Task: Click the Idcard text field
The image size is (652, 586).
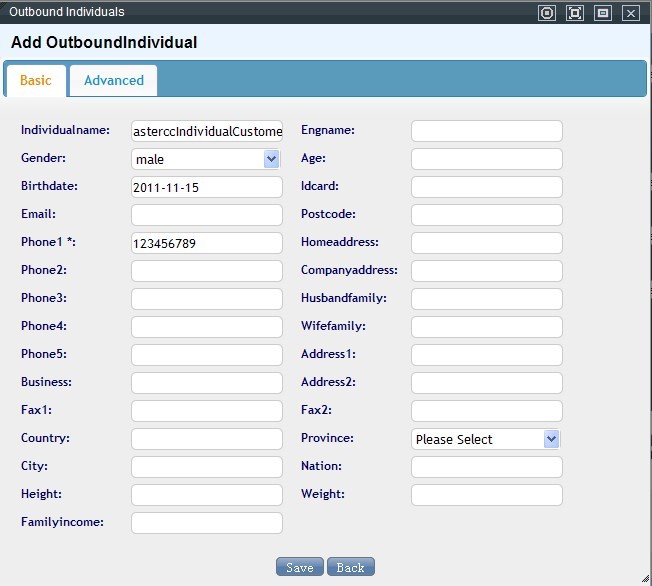Action: point(487,187)
